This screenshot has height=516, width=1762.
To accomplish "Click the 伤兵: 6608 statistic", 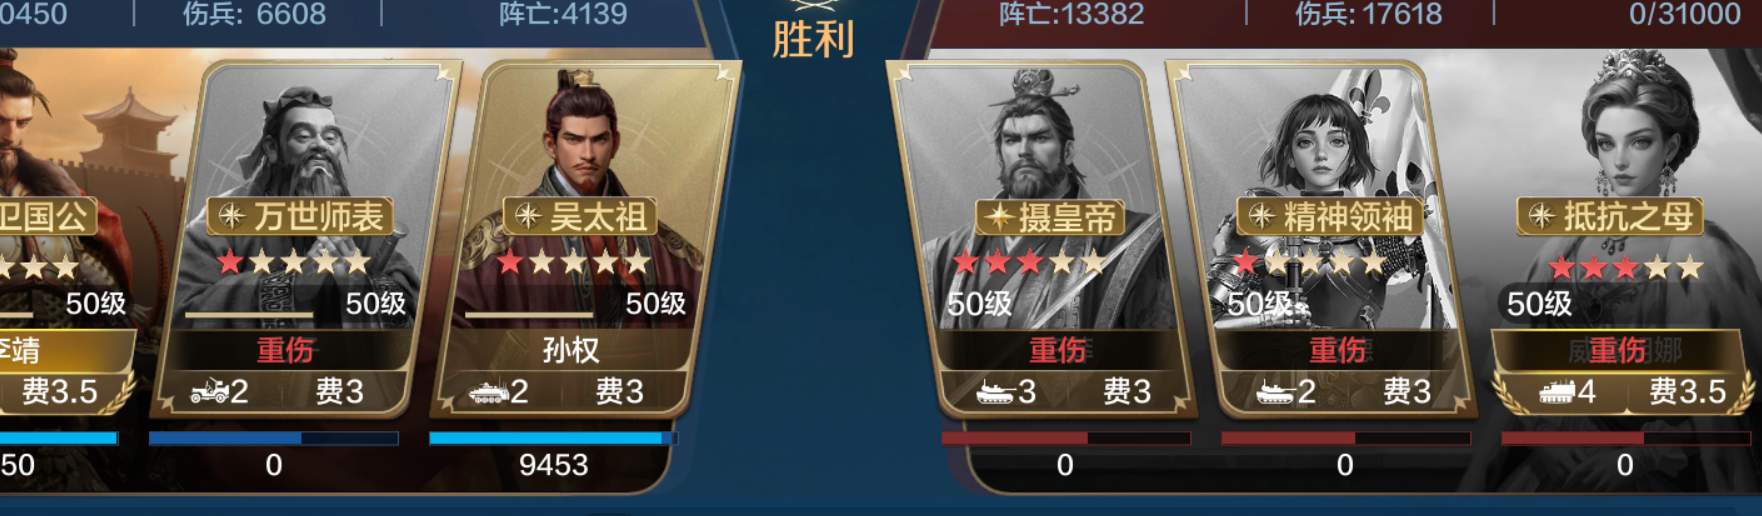I will (x=254, y=14).
